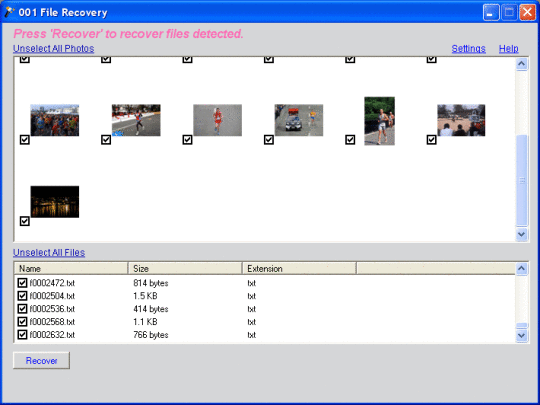Select the portrait woman runner thumbnail
Screen dimensions: 540x405
click(380, 121)
